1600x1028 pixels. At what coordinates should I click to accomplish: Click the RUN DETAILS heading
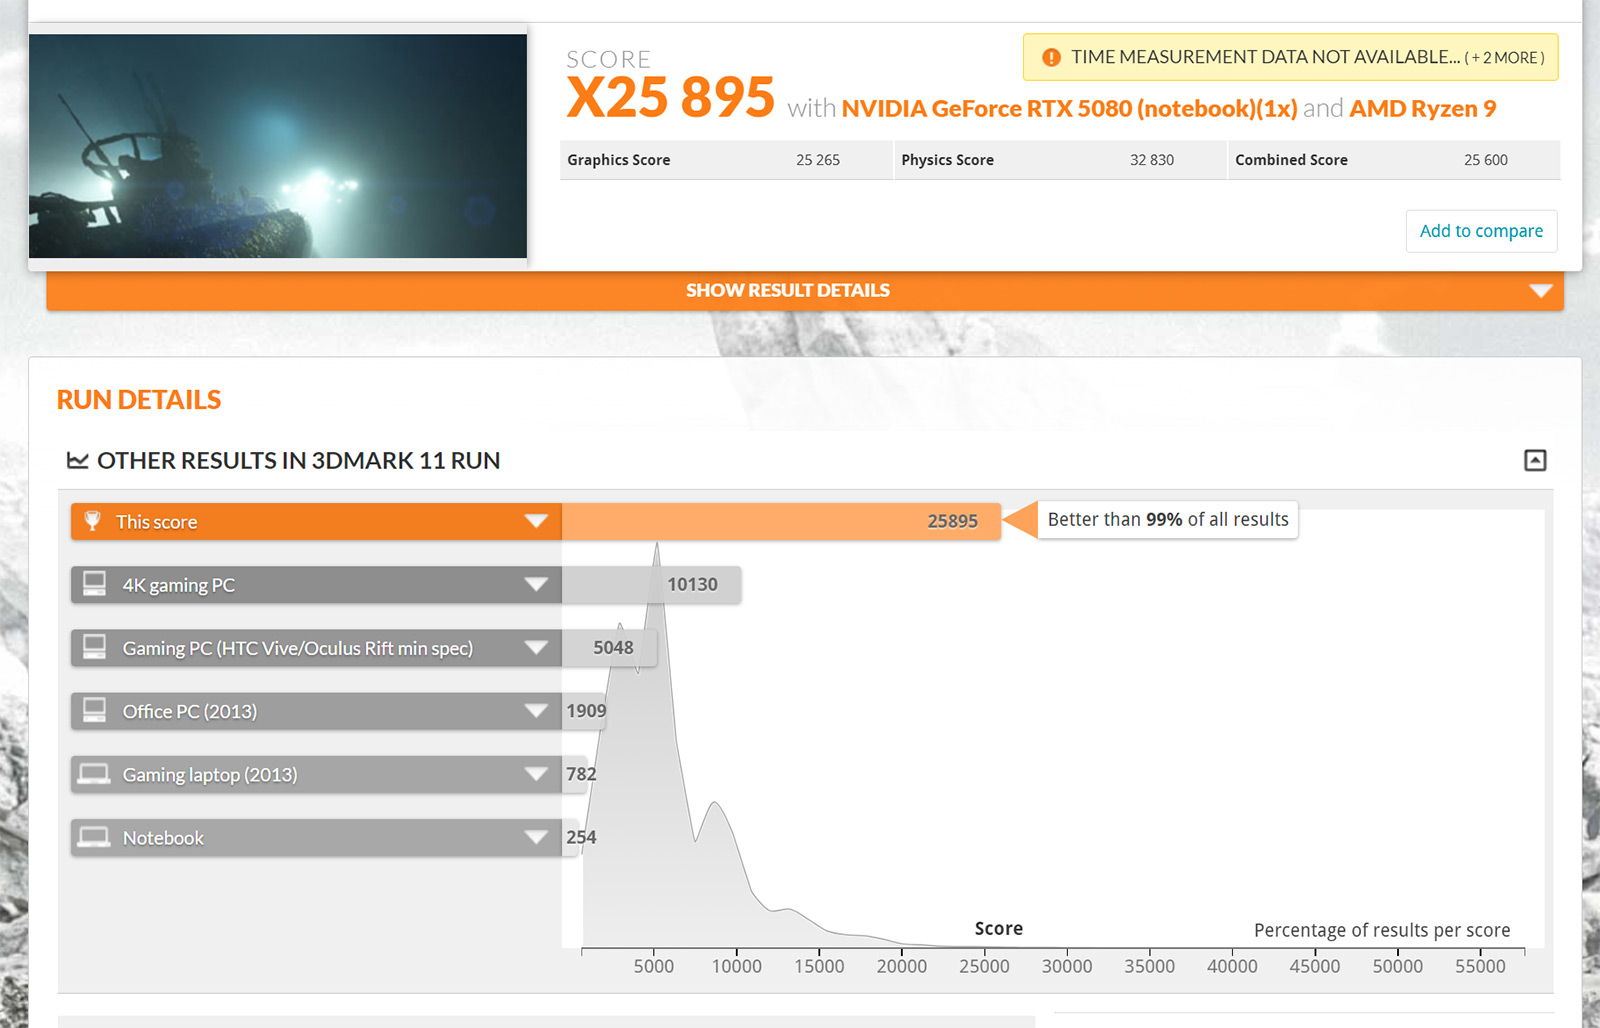[139, 400]
